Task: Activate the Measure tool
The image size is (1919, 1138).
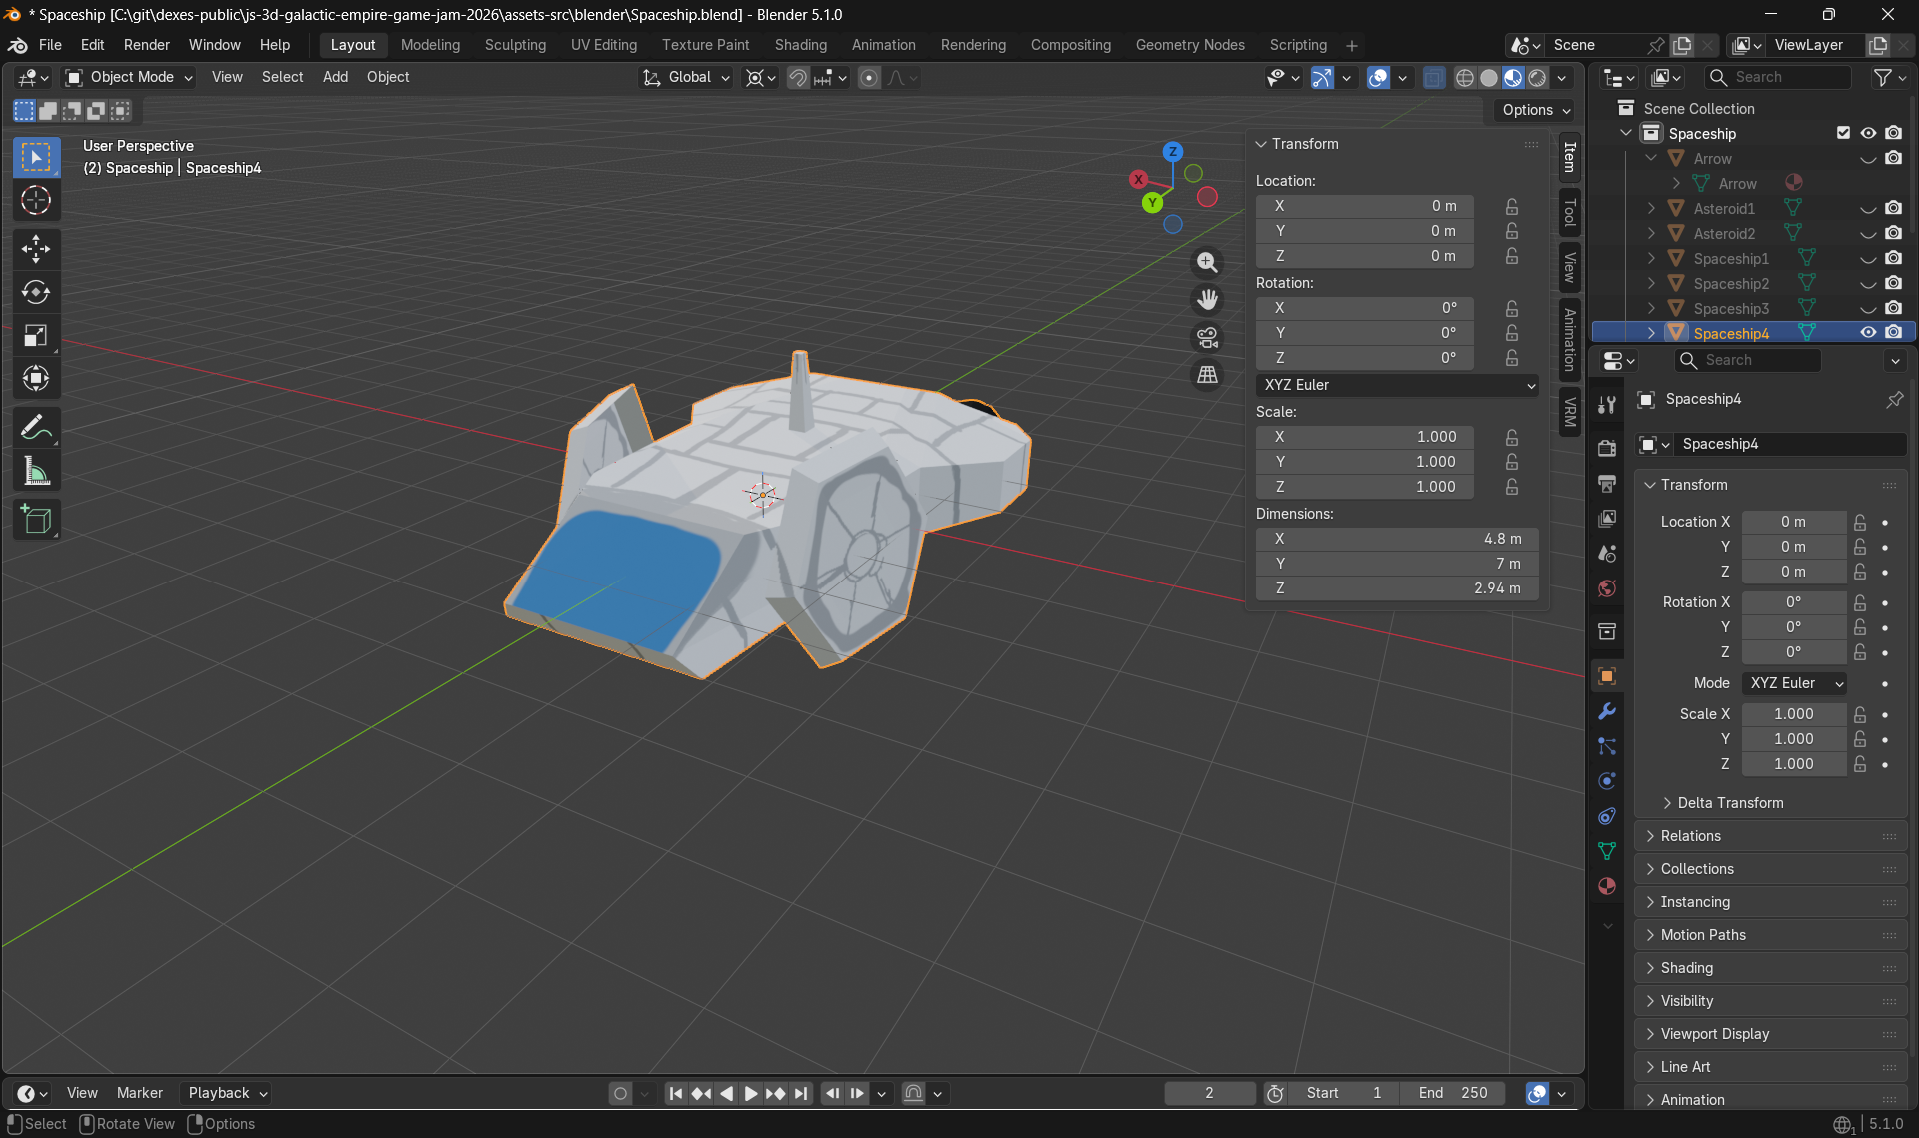Action: tap(36, 470)
